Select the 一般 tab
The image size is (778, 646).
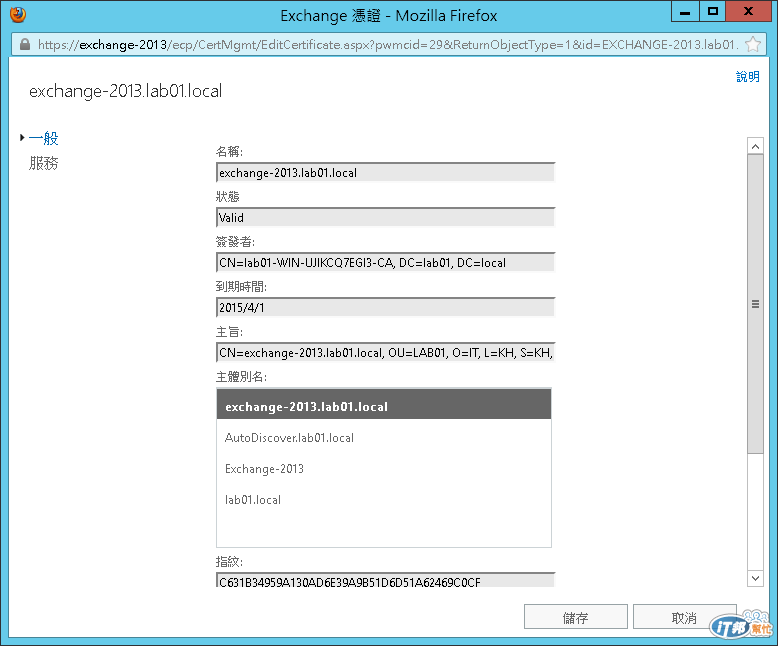point(44,138)
